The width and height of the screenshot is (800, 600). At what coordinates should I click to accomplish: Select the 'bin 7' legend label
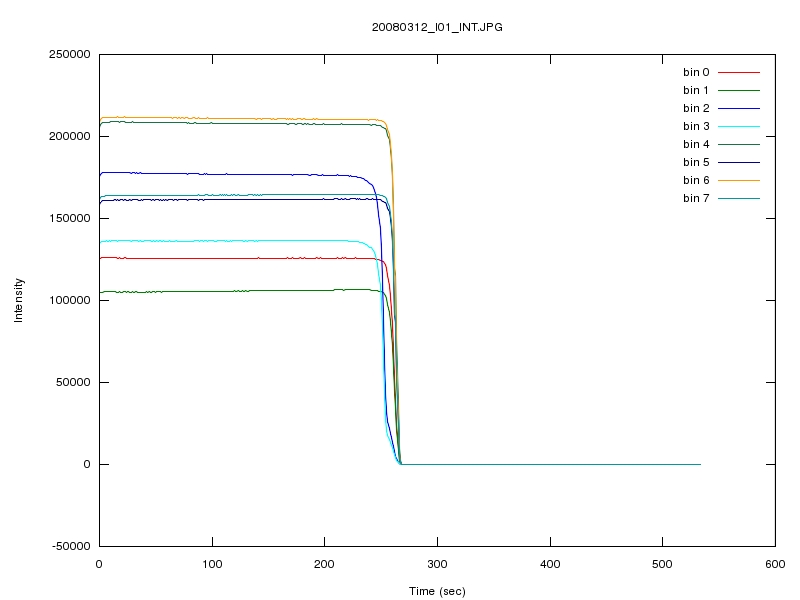(696, 198)
